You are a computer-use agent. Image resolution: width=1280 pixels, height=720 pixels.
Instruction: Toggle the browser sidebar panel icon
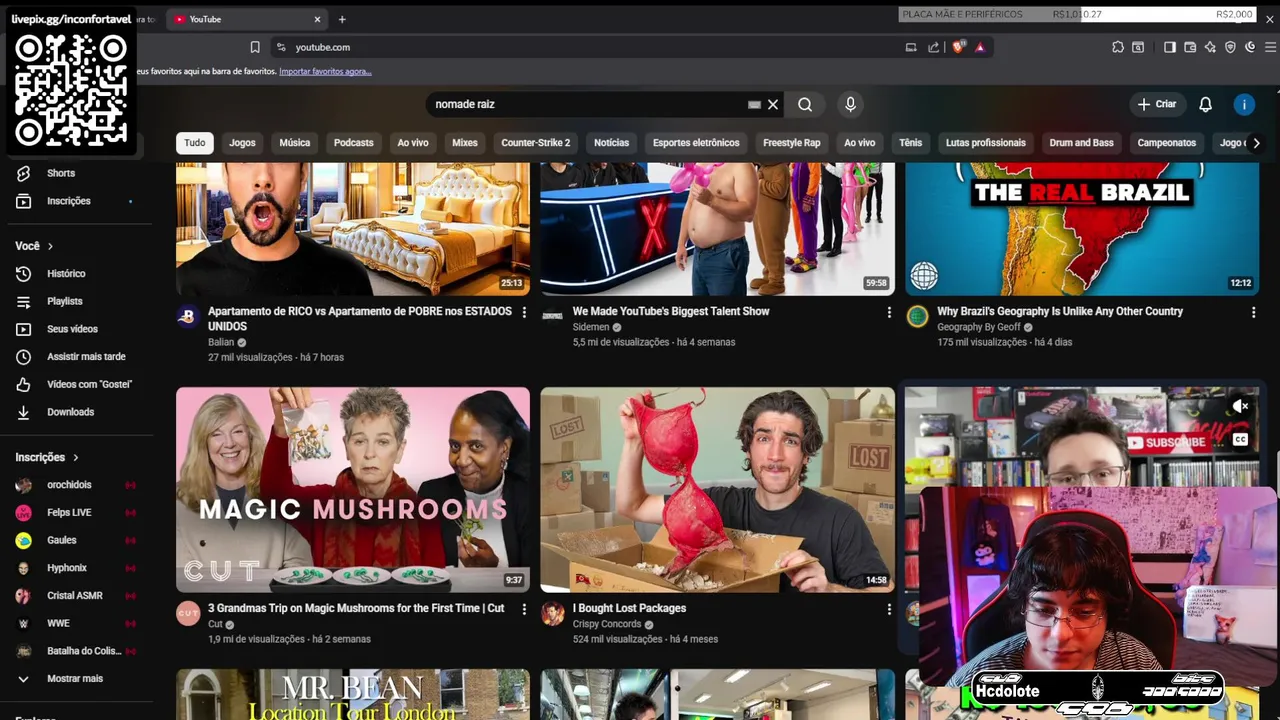coord(1170,47)
